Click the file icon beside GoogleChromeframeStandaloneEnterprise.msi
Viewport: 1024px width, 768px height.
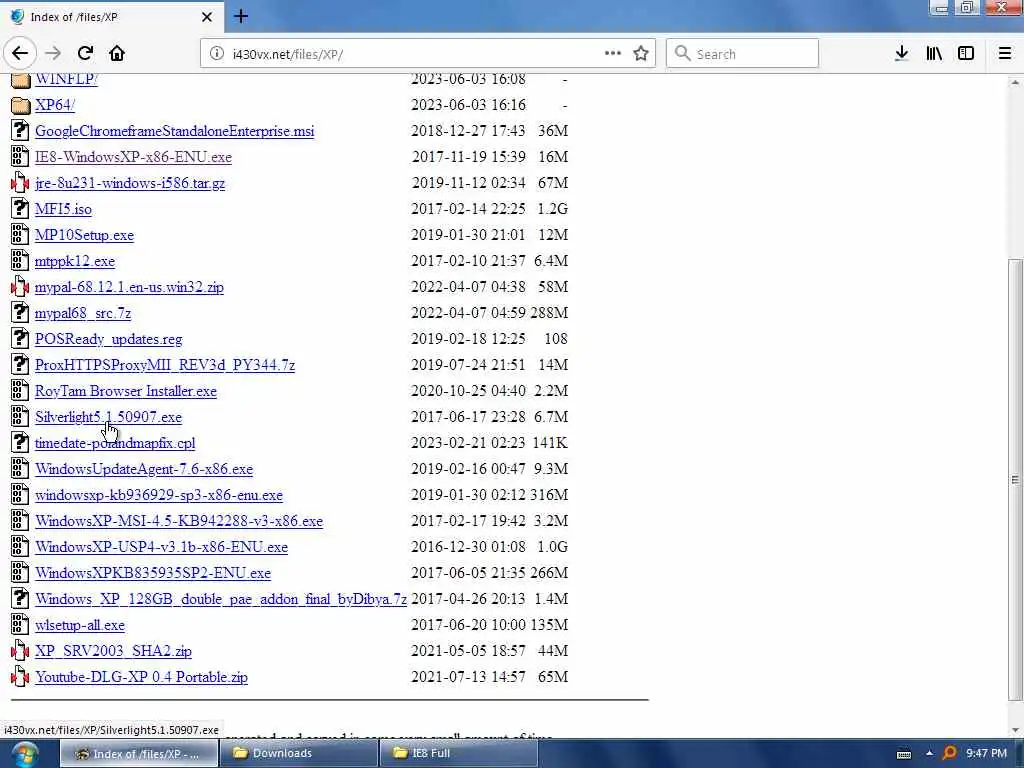tap(20, 131)
